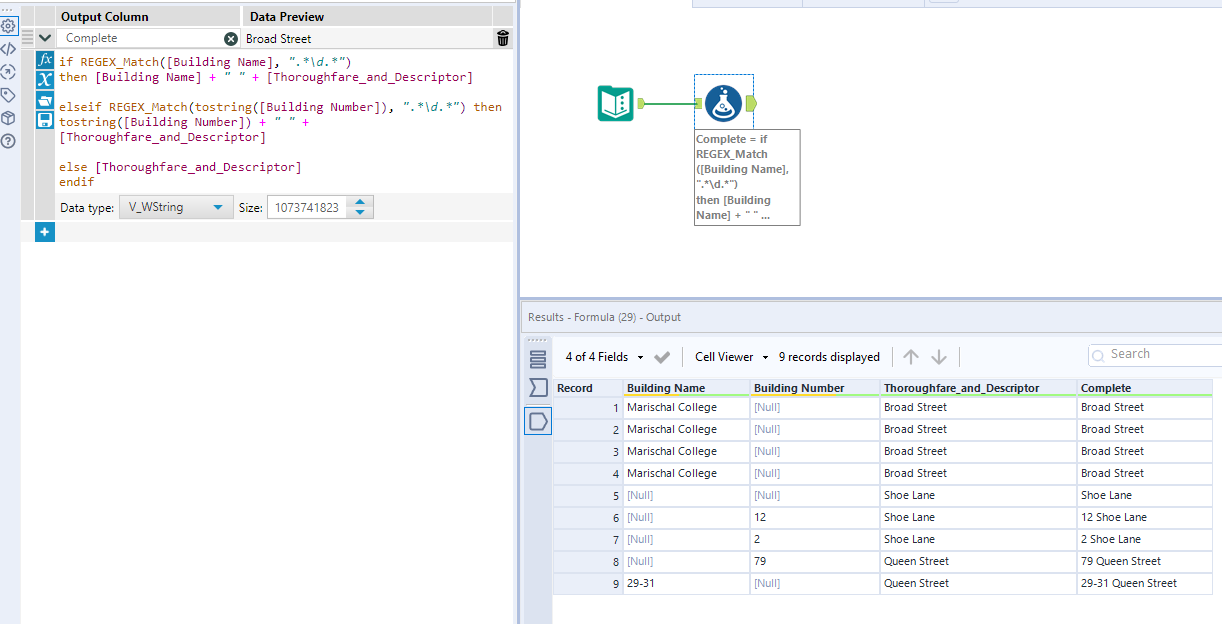The width and height of the screenshot is (1222, 624).
Task: Apply field selection with checkmark icon
Action: (x=661, y=357)
